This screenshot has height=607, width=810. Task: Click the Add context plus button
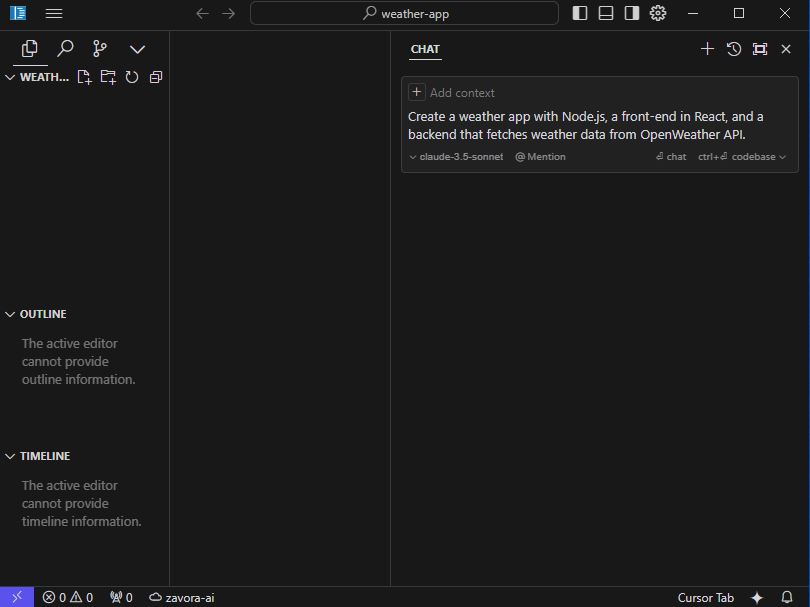pos(416,92)
